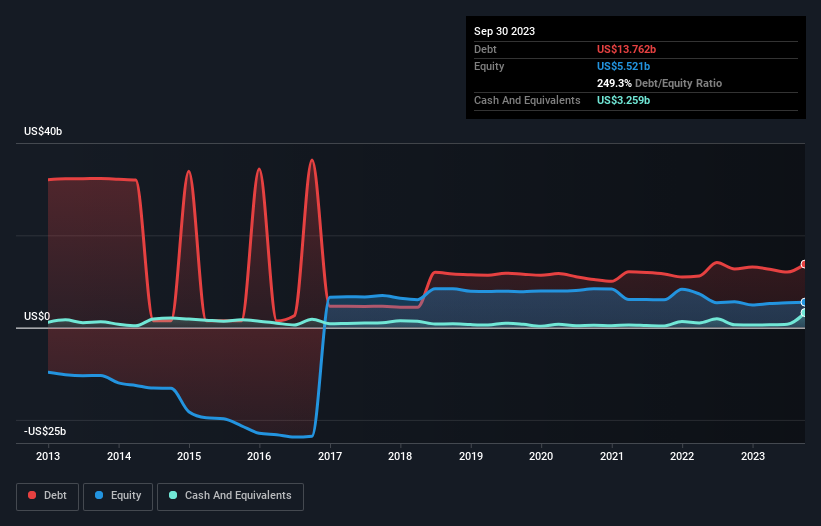Click the 2020 x-axis label
The width and height of the screenshot is (821, 526).
pyautogui.click(x=541, y=456)
